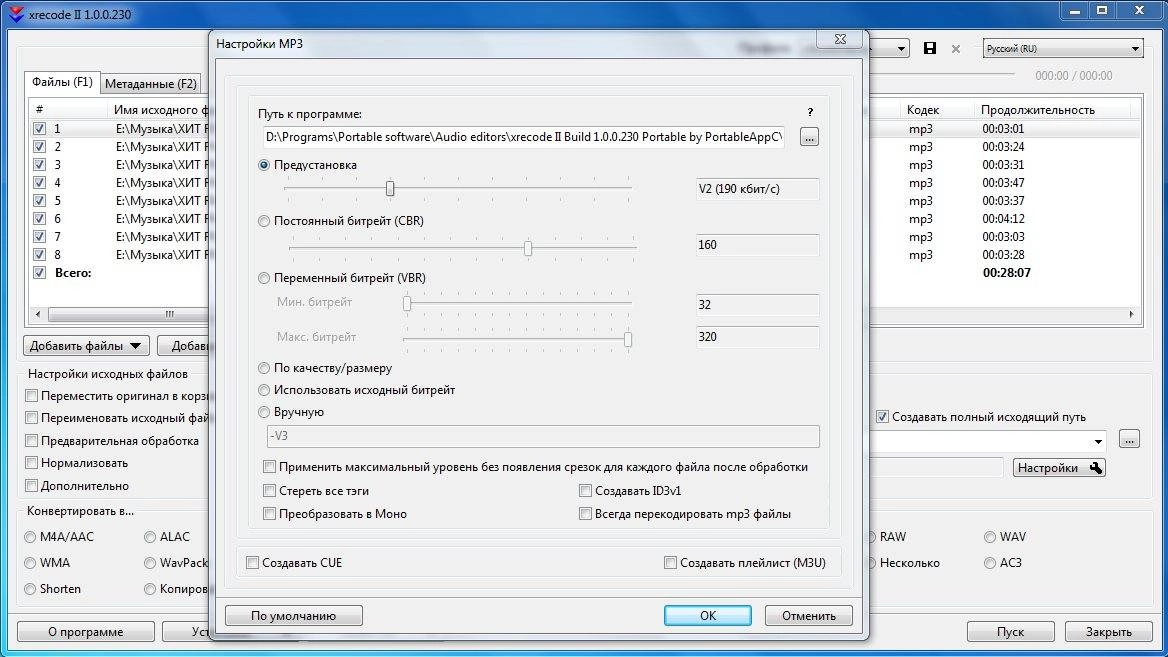
Task: Uncheck file row 1 checkbox
Action: pyautogui.click(x=39, y=129)
